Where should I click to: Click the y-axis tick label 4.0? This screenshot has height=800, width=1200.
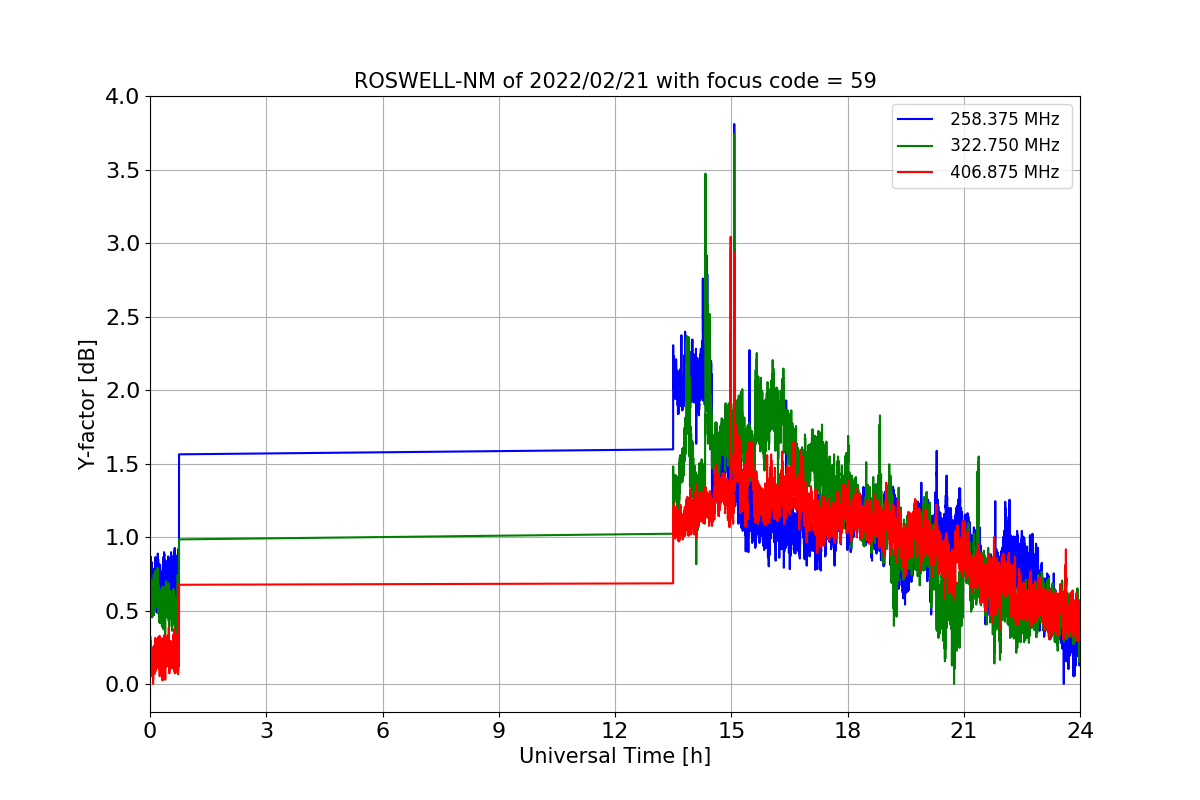click(x=124, y=97)
